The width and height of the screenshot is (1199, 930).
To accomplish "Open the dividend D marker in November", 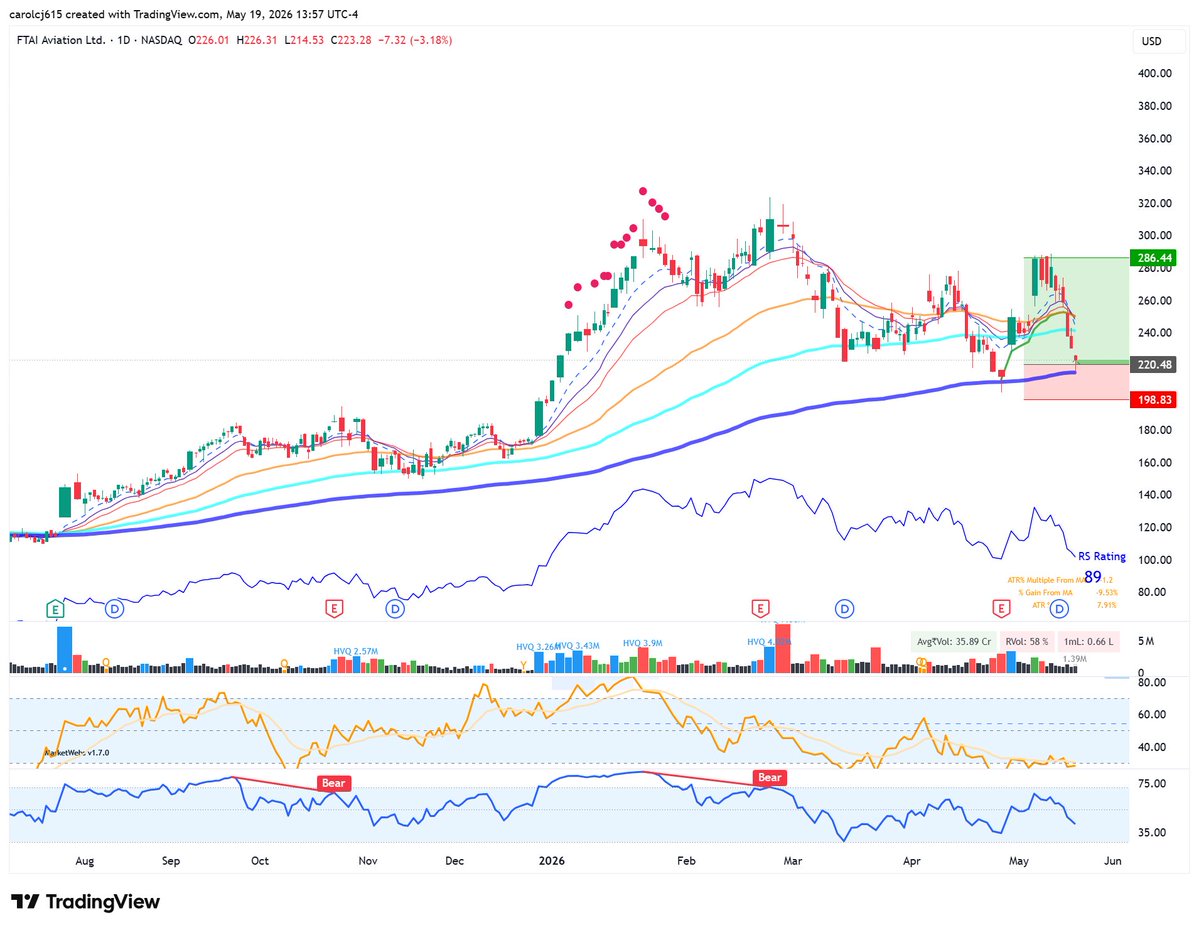I will (x=395, y=610).
